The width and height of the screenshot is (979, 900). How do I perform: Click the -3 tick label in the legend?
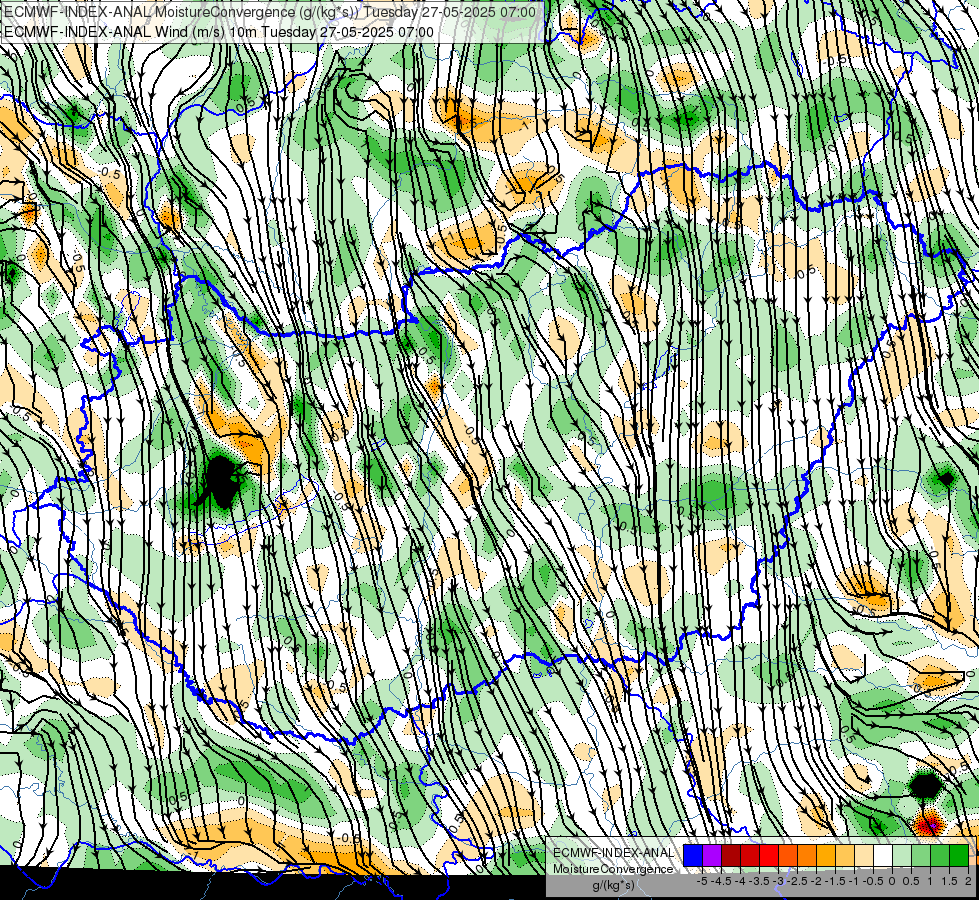779,881
